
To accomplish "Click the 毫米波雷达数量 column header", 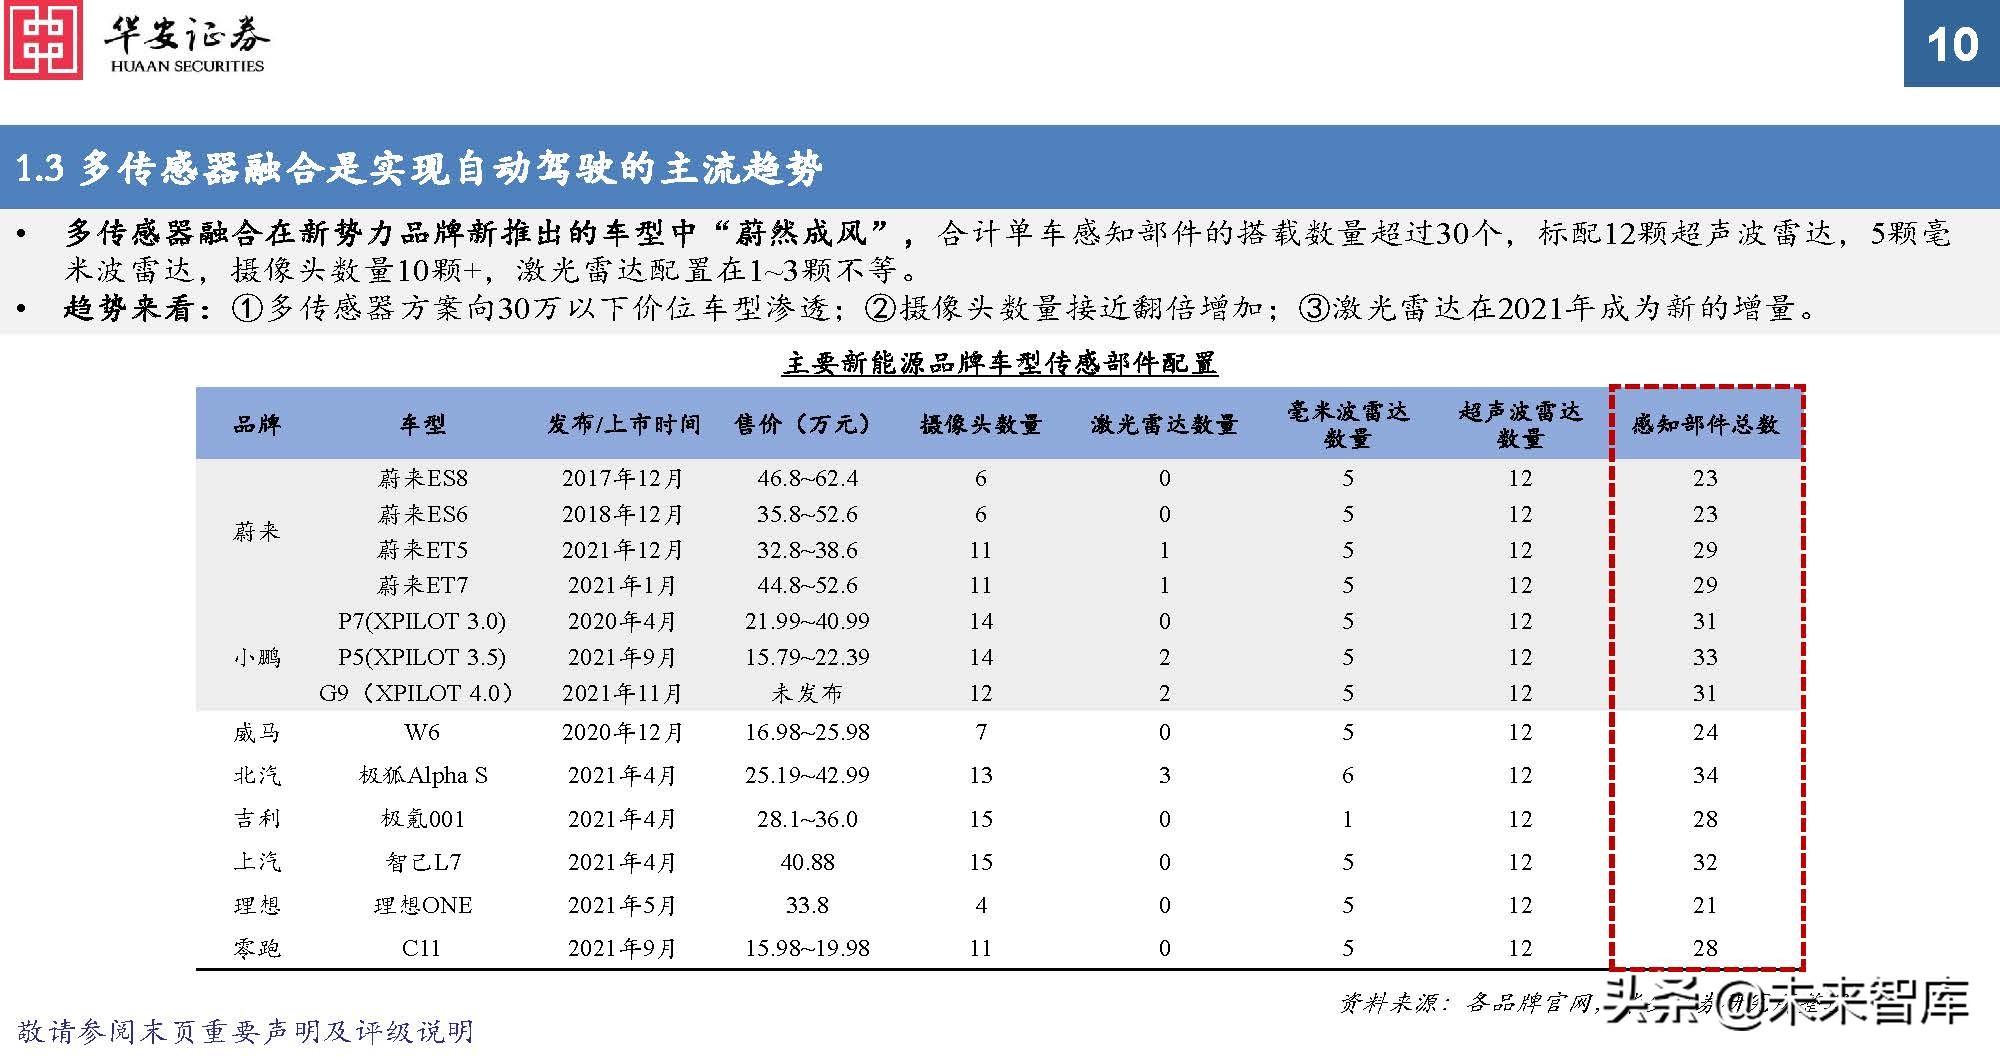I will 1348,424.
